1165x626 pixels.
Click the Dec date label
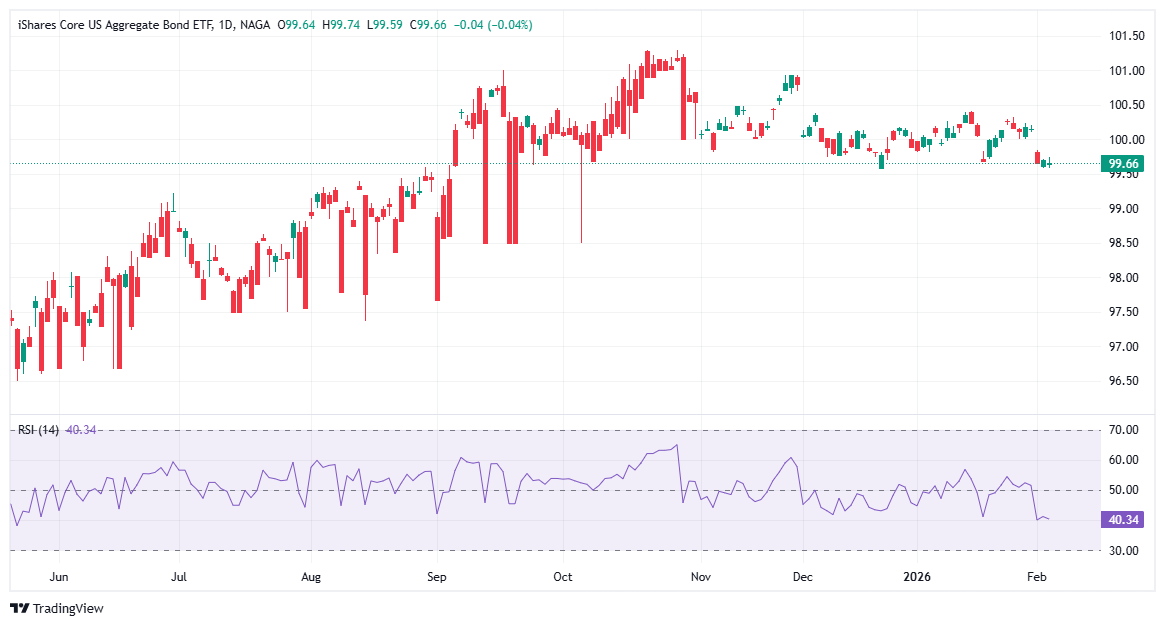[x=802, y=577]
